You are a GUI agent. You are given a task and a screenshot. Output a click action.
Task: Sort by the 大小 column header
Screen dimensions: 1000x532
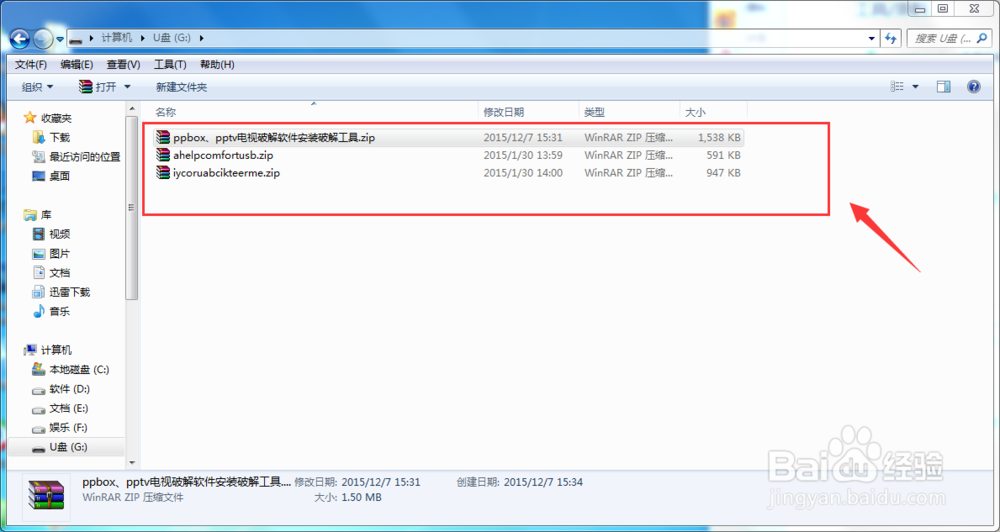(x=714, y=112)
